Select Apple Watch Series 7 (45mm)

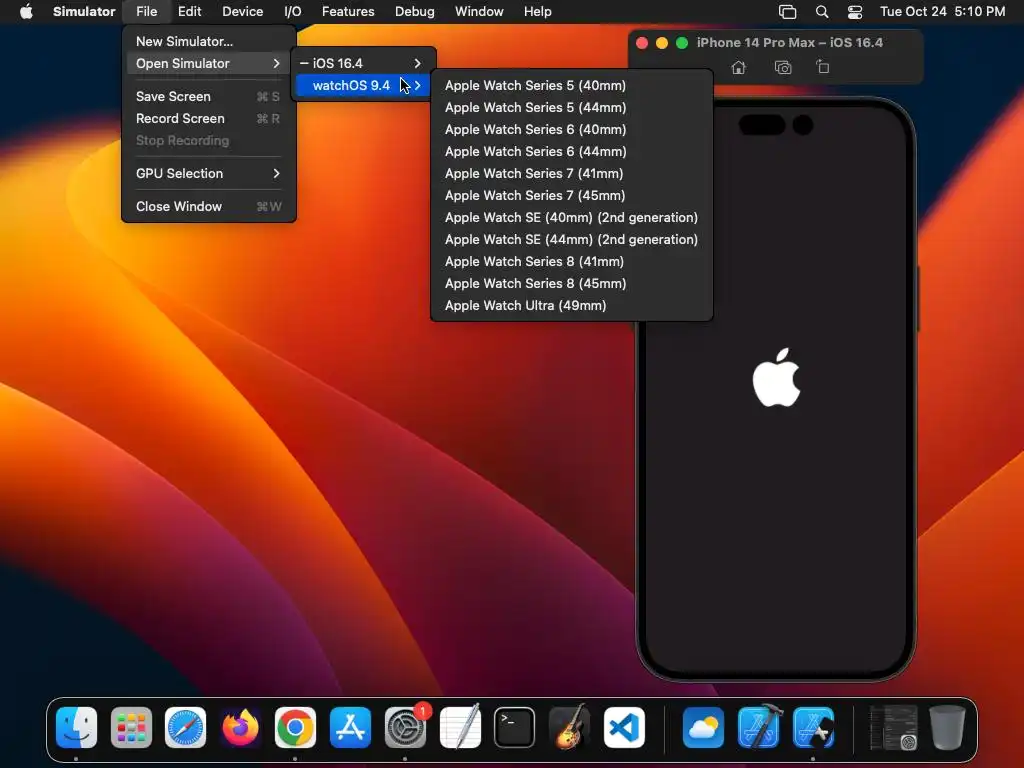(571, 195)
